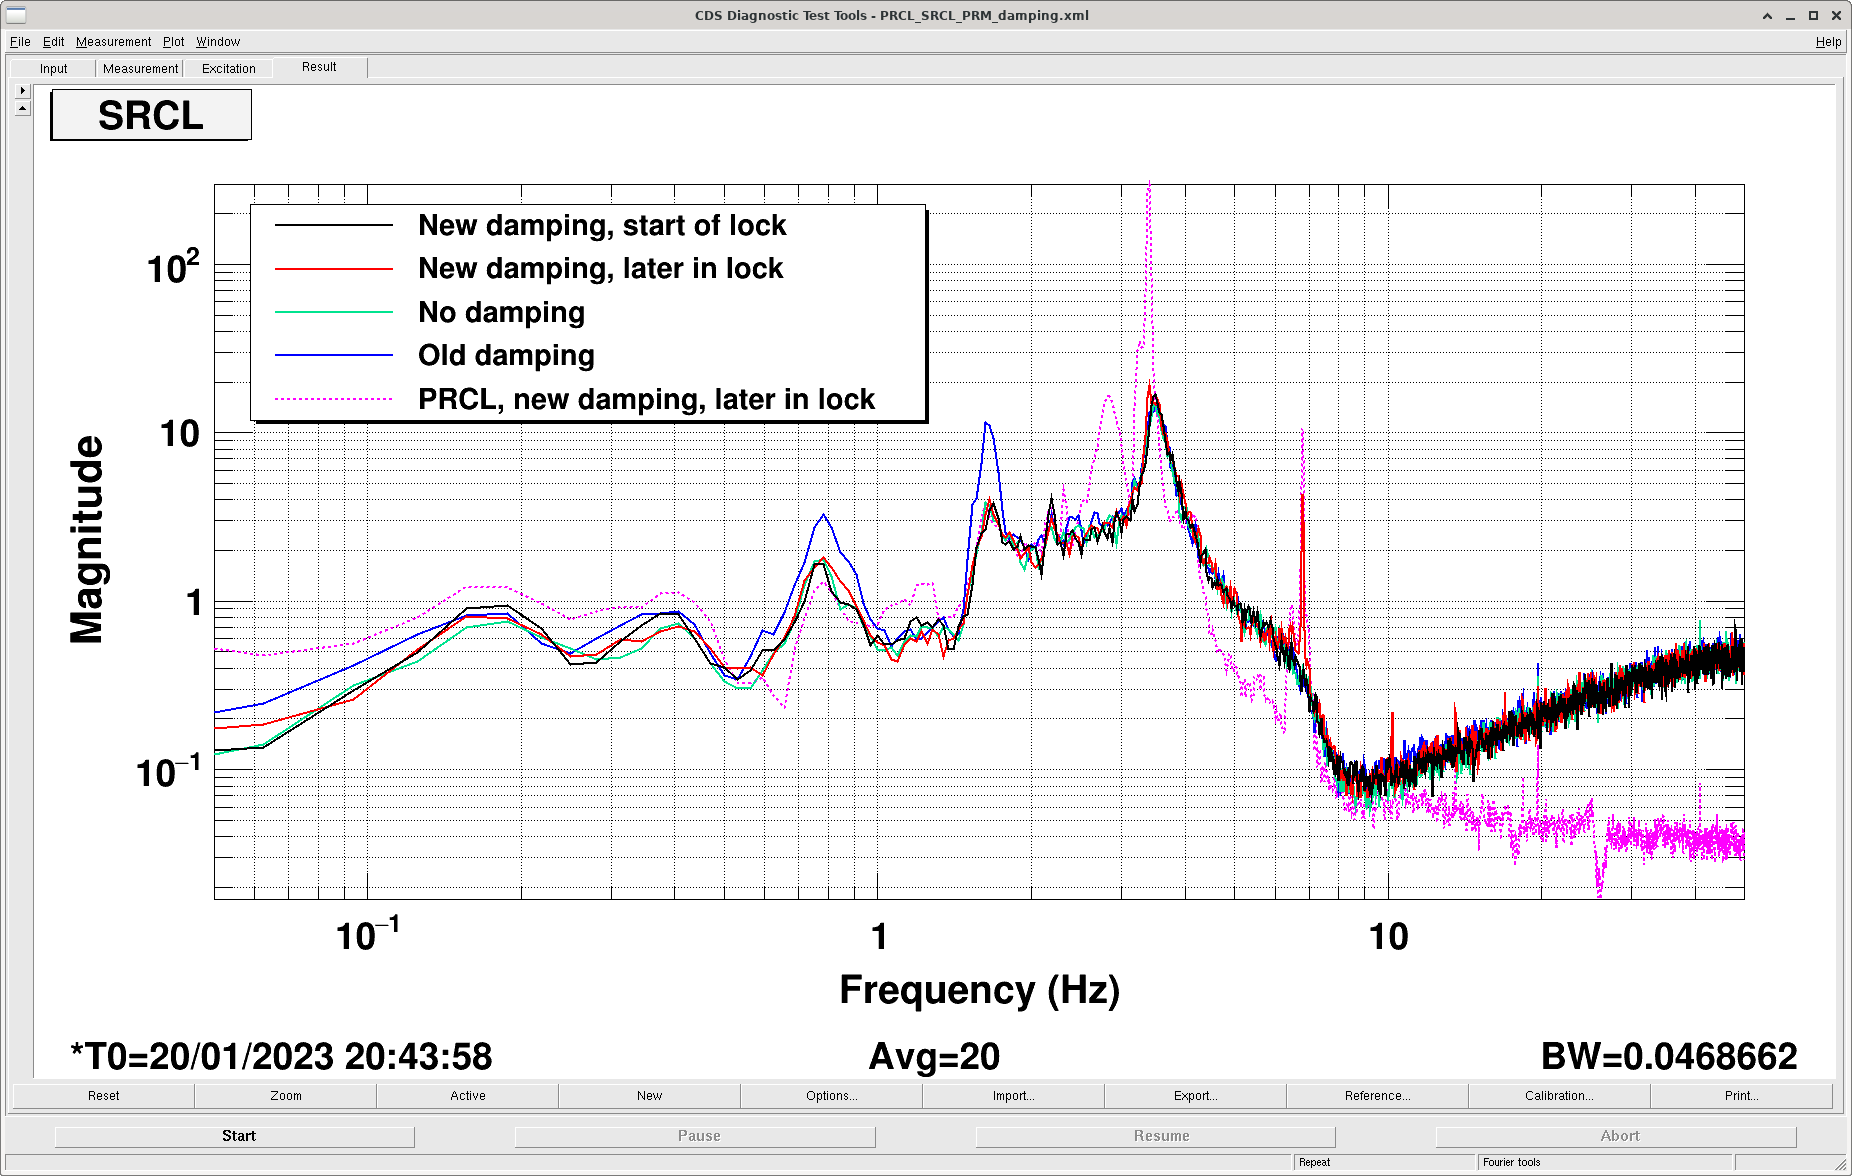Open the Help menu
Screen dimensions: 1852x1176
coord(1828,42)
